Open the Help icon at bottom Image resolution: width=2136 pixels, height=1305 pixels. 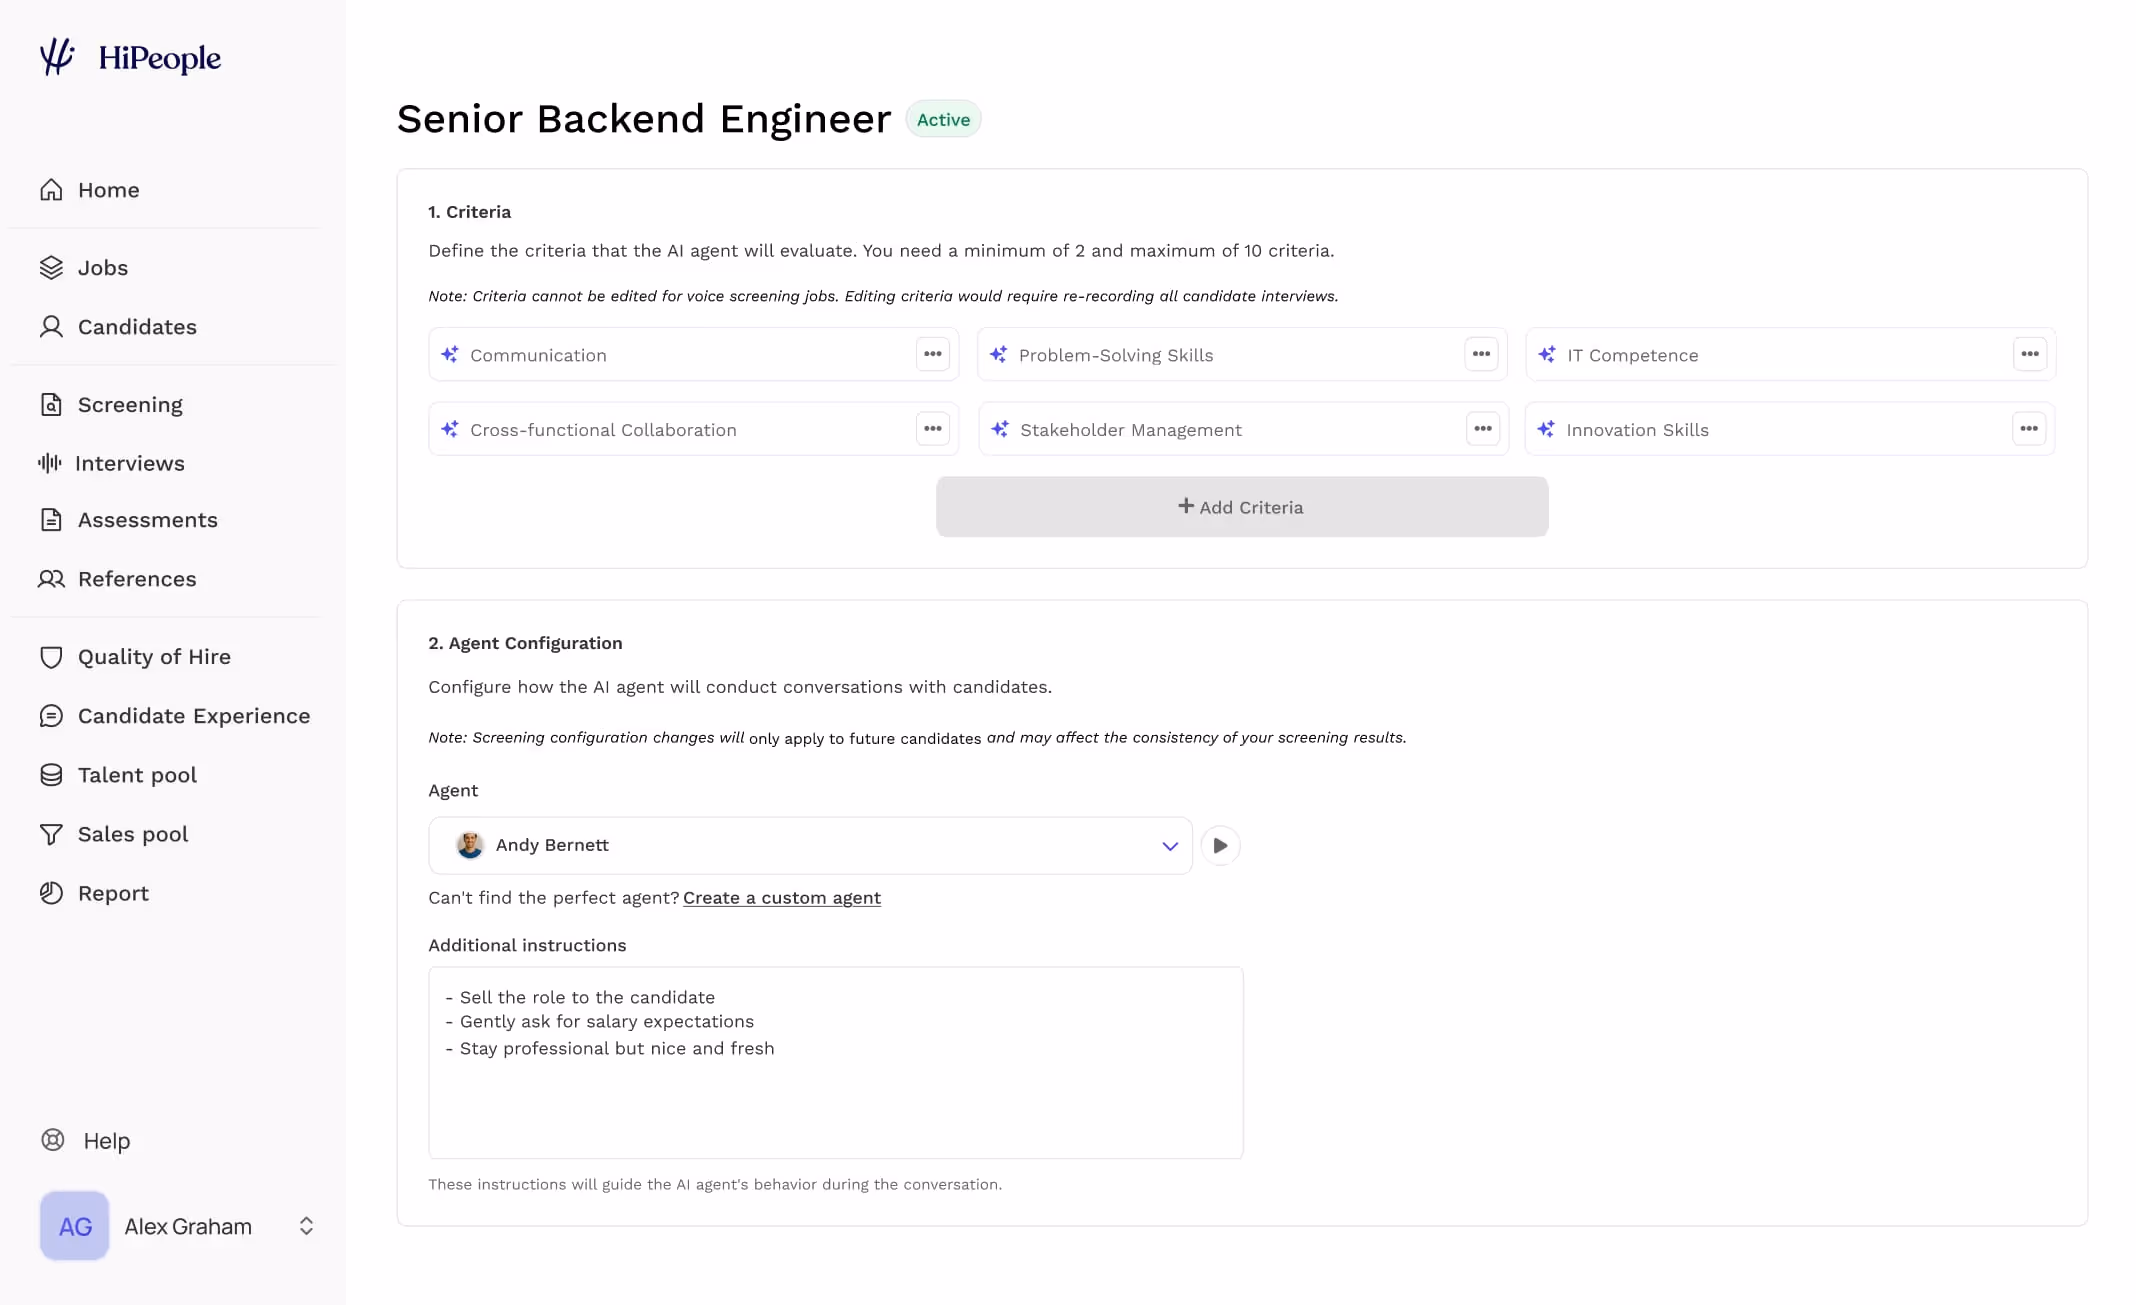point(53,1140)
